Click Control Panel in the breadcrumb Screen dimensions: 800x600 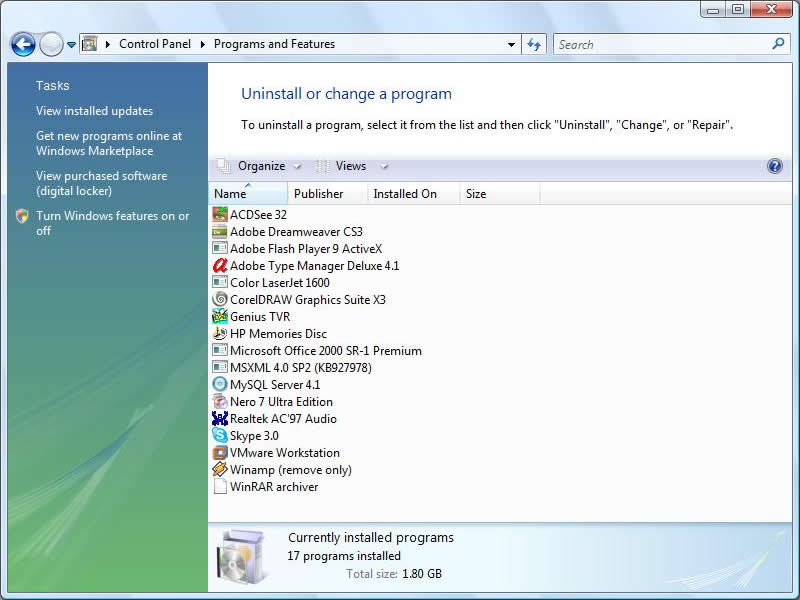[155, 44]
